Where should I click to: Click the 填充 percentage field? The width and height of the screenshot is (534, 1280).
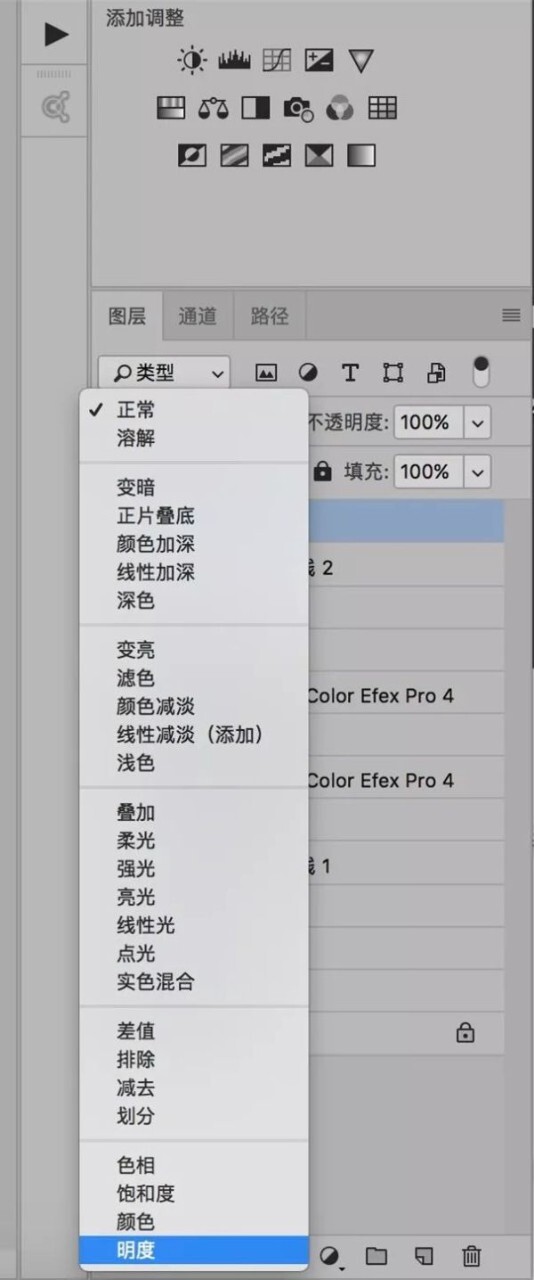coord(429,471)
